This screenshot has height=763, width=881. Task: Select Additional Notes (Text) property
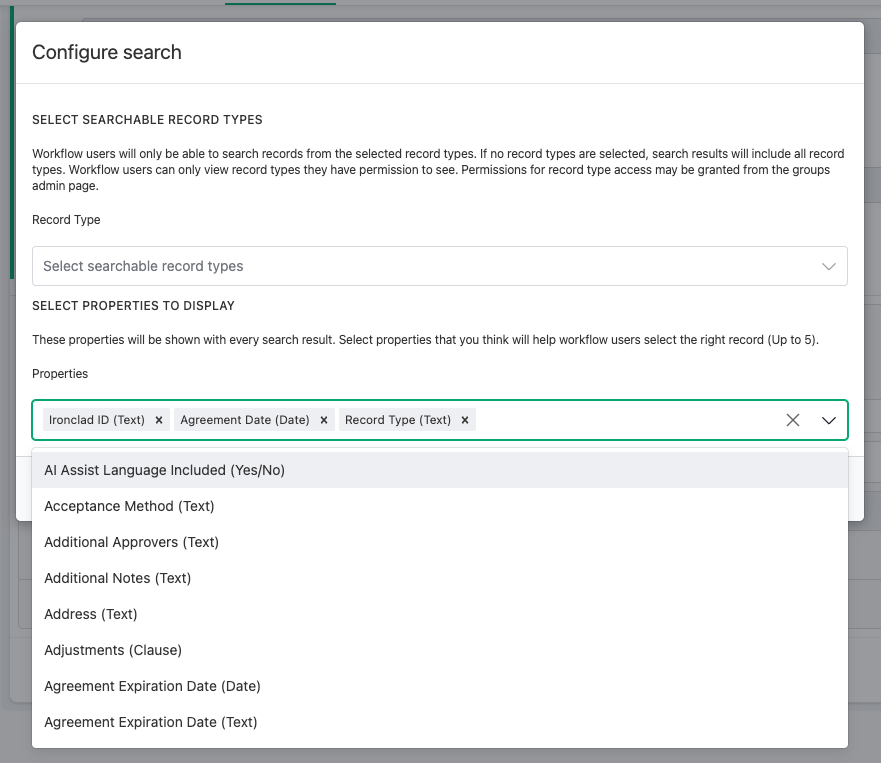pyautogui.click(x=439, y=578)
